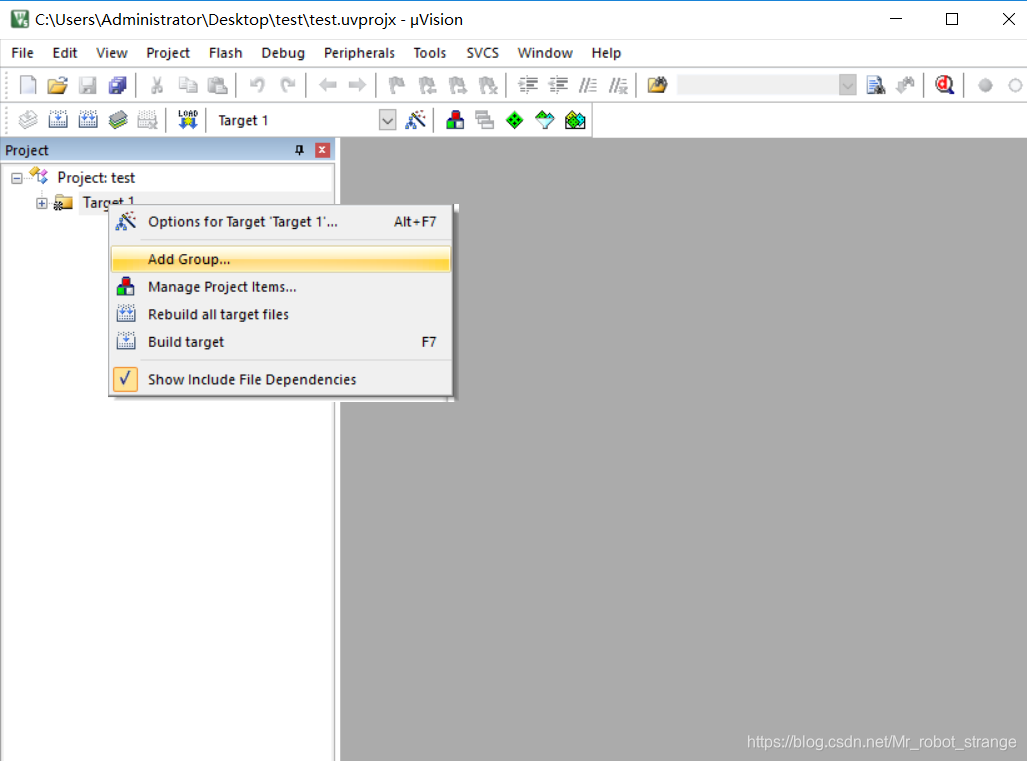Click the find text input field

pos(758,85)
